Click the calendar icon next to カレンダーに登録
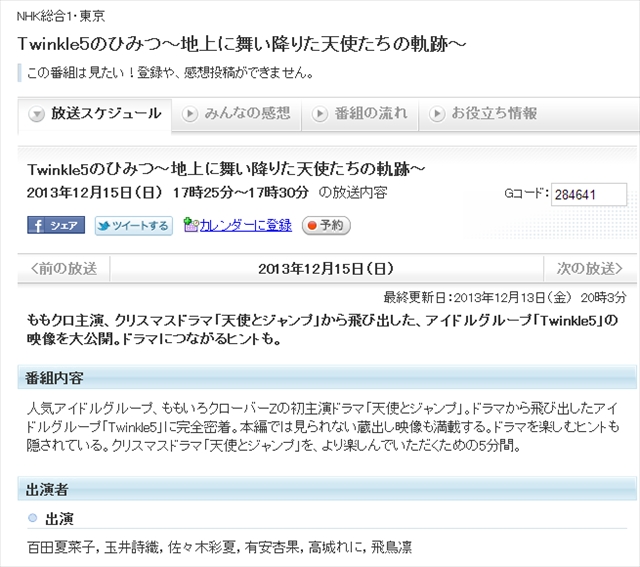 tap(191, 225)
